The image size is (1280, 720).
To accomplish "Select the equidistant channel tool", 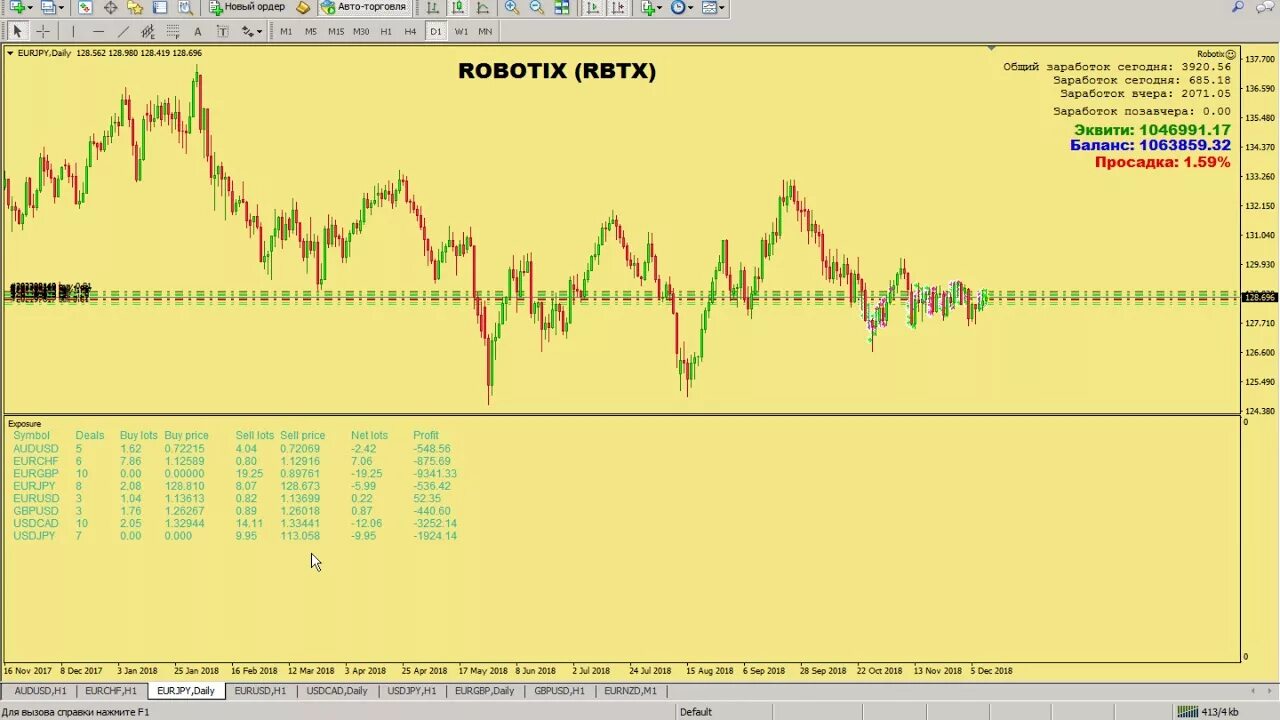I will (148, 31).
